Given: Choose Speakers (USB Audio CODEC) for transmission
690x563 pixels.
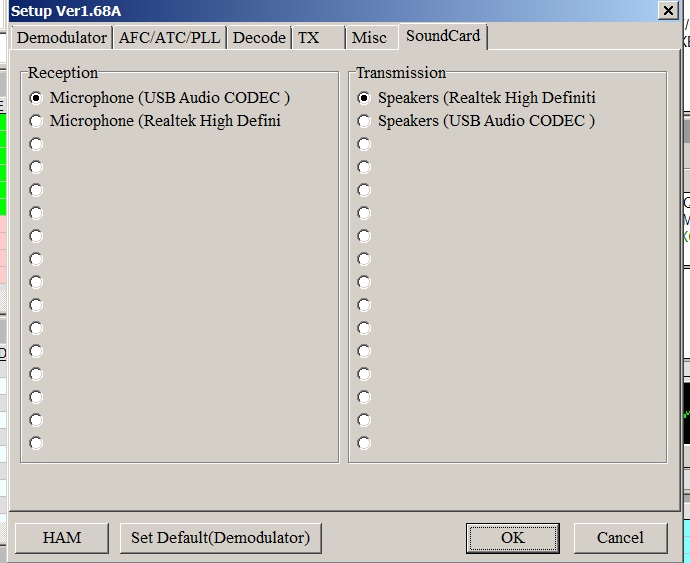Looking at the screenshot, I should click(x=364, y=121).
